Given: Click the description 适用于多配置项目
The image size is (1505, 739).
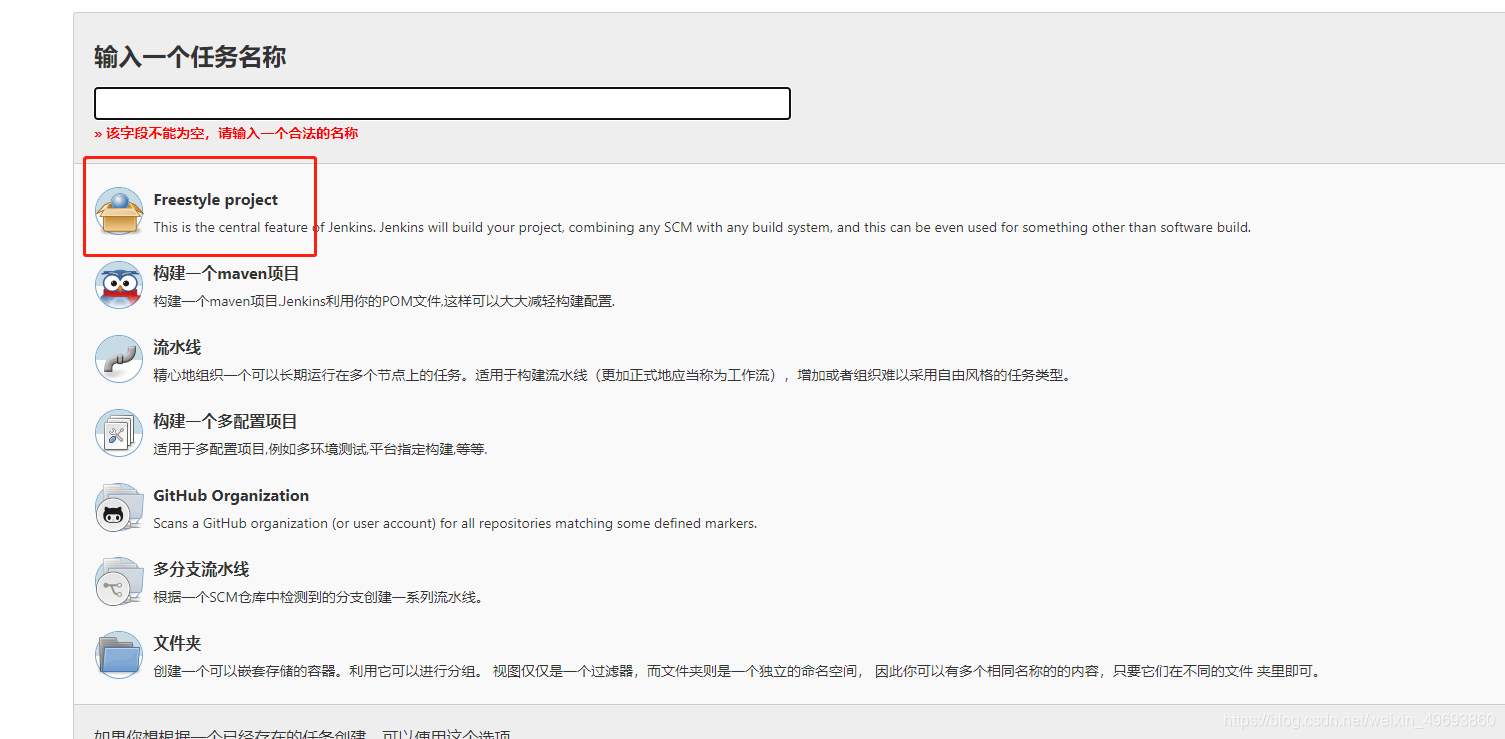Looking at the screenshot, I should pyautogui.click(x=320, y=449).
